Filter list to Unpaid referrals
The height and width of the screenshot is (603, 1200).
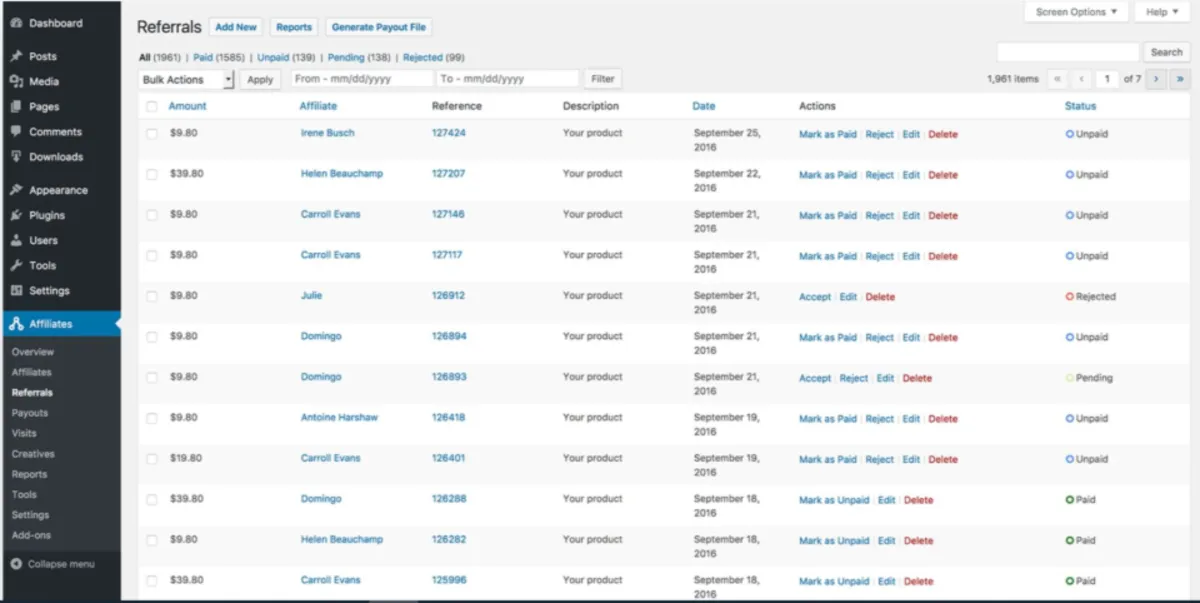272,58
